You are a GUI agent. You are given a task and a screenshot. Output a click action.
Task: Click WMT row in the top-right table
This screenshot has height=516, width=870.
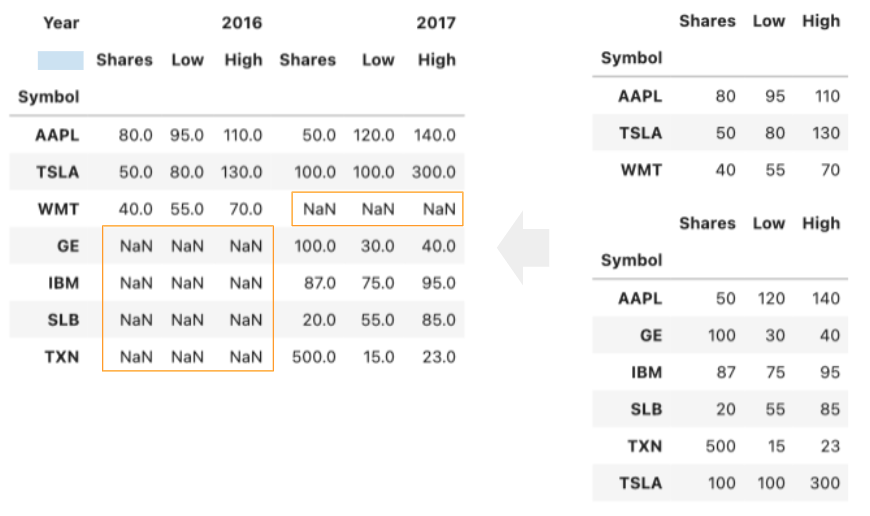coord(641,170)
